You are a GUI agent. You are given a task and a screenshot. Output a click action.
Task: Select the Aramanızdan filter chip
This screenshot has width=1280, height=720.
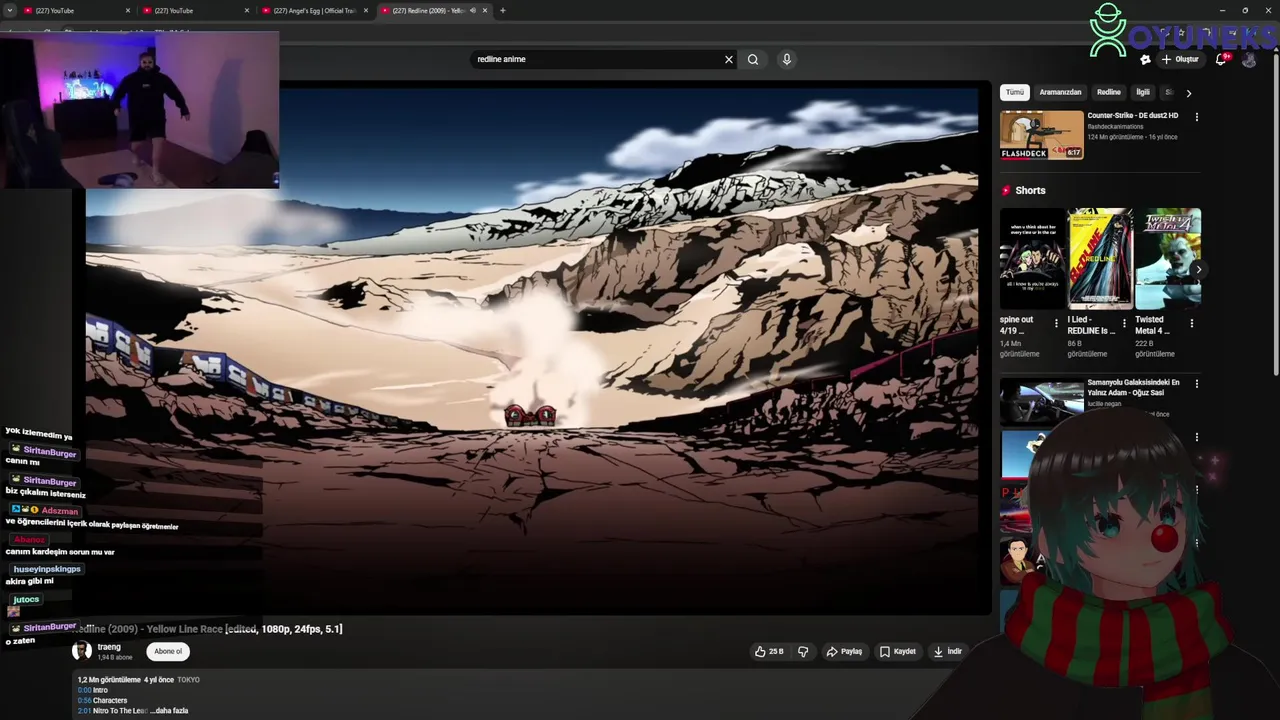coord(1060,92)
